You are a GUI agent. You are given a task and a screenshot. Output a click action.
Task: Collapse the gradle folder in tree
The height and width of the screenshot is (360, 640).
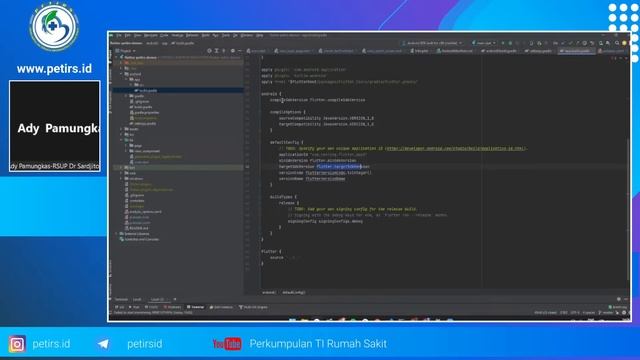tap(126, 96)
